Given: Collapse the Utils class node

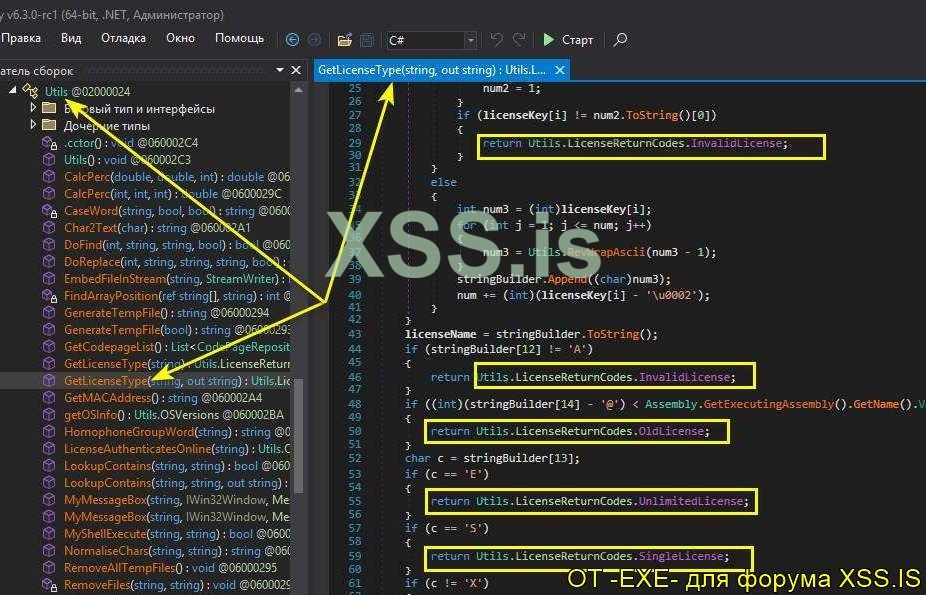Looking at the screenshot, I should click(12, 91).
